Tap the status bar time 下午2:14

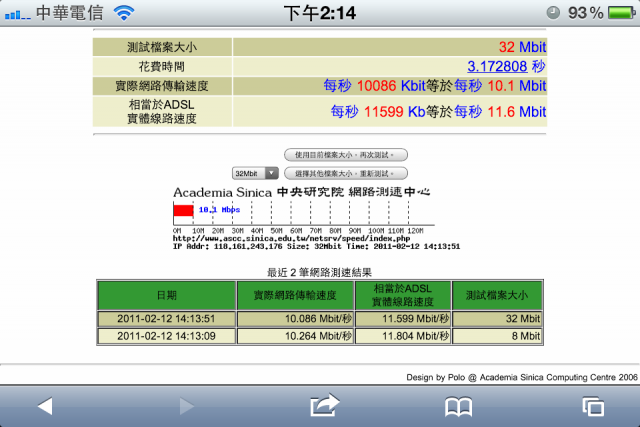pos(320,13)
